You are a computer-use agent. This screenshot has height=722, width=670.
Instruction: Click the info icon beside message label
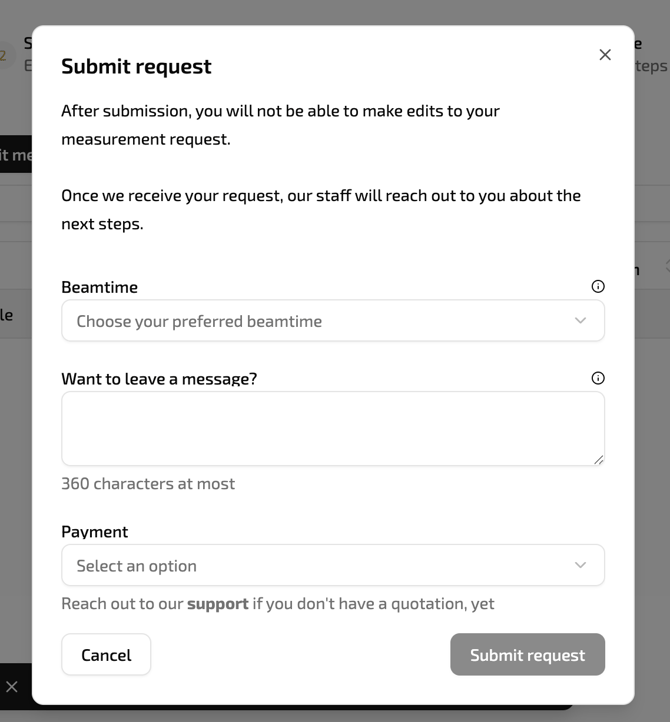click(x=598, y=378)
